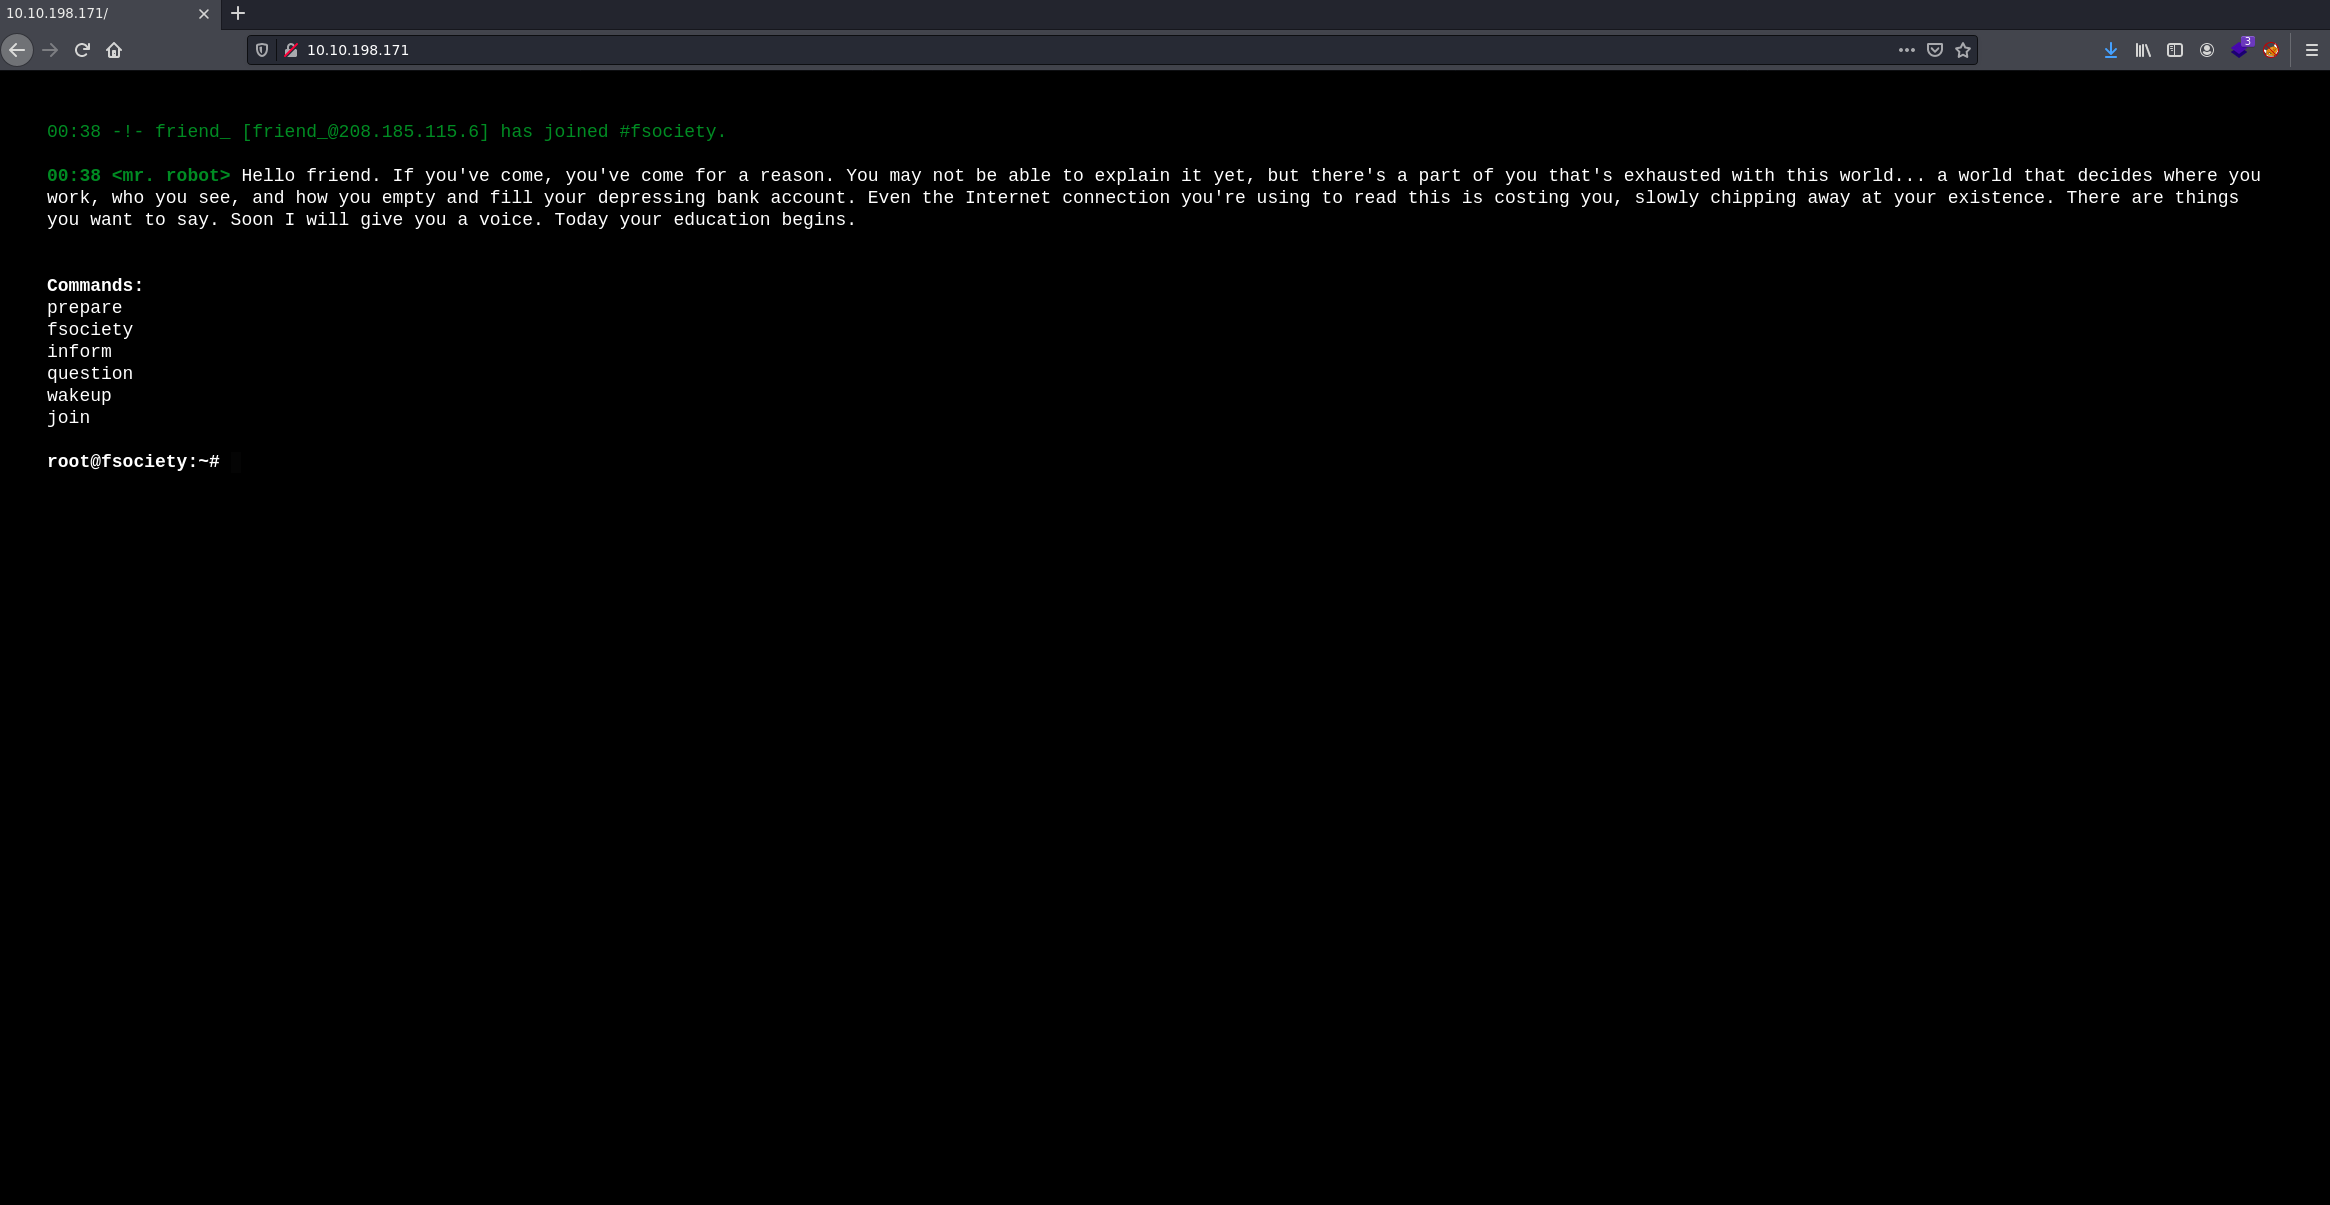Reload the current page
This screenshot has height=1205, width=2330.
click(x=82, y=50)
